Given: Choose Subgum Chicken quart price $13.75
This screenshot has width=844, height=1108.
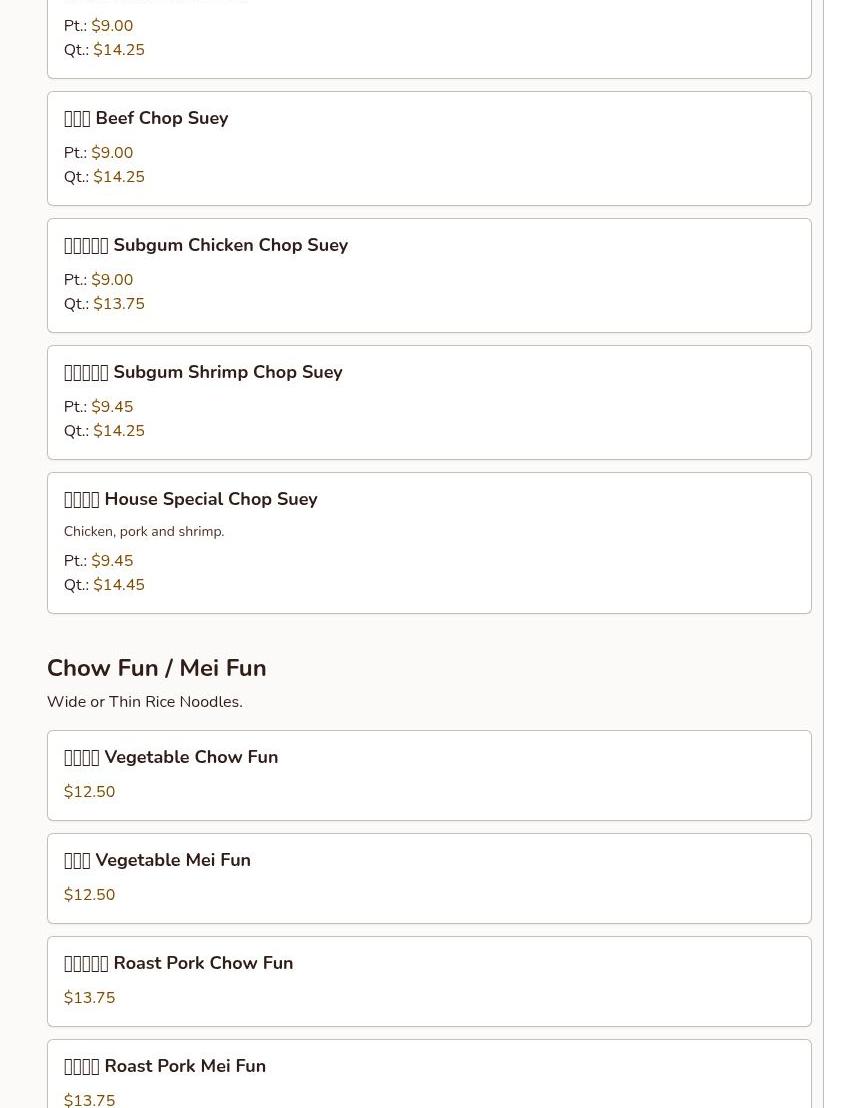Looking at the screenshot, I should click(x=119, y=304).
